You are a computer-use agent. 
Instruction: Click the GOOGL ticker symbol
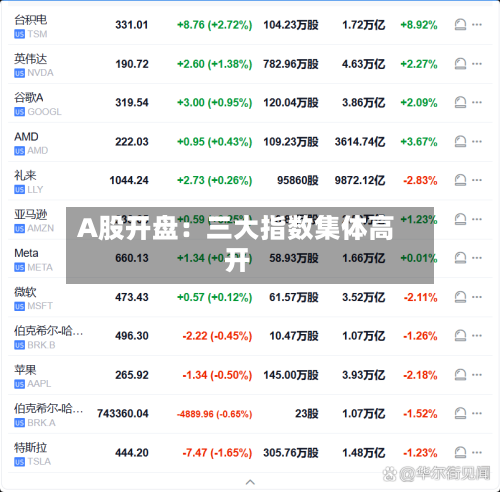(44, 112)
